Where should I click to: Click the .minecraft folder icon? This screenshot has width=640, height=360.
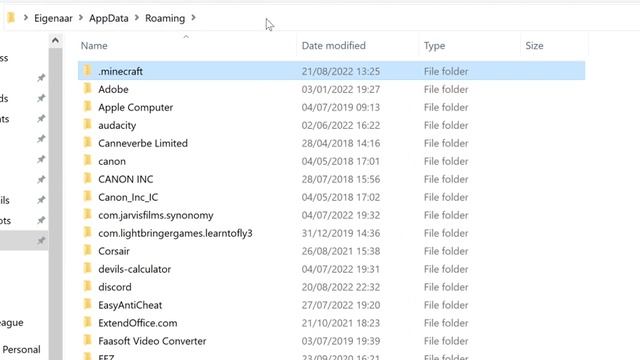point(87,71)
